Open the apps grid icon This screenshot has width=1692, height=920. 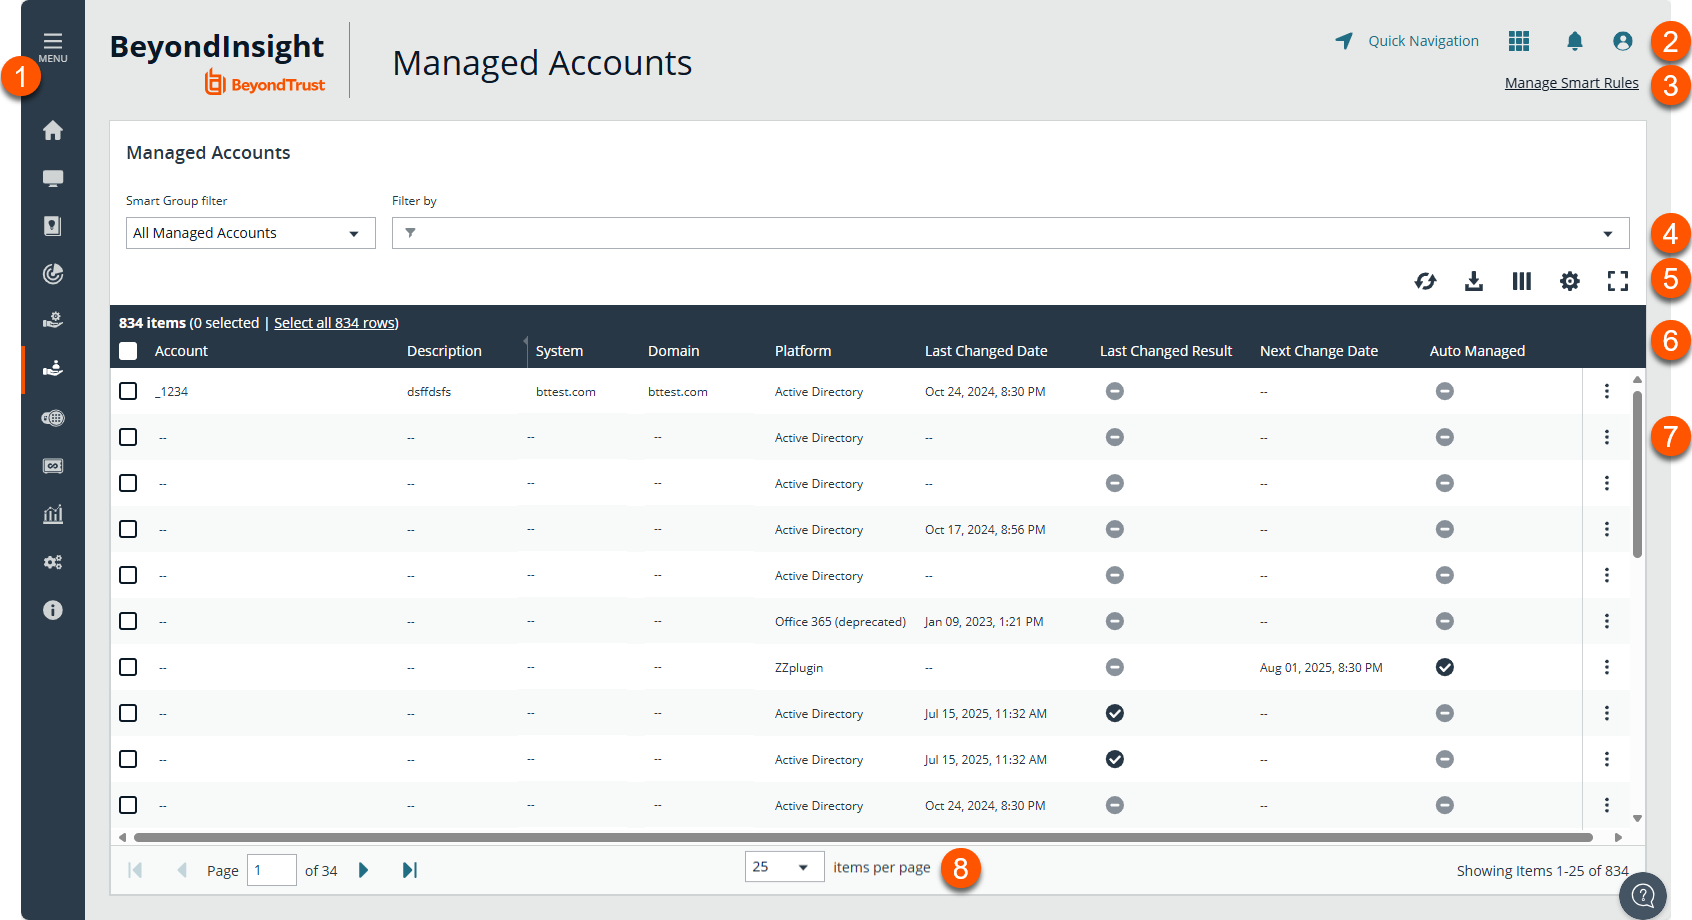click(x=1519, y=41)
